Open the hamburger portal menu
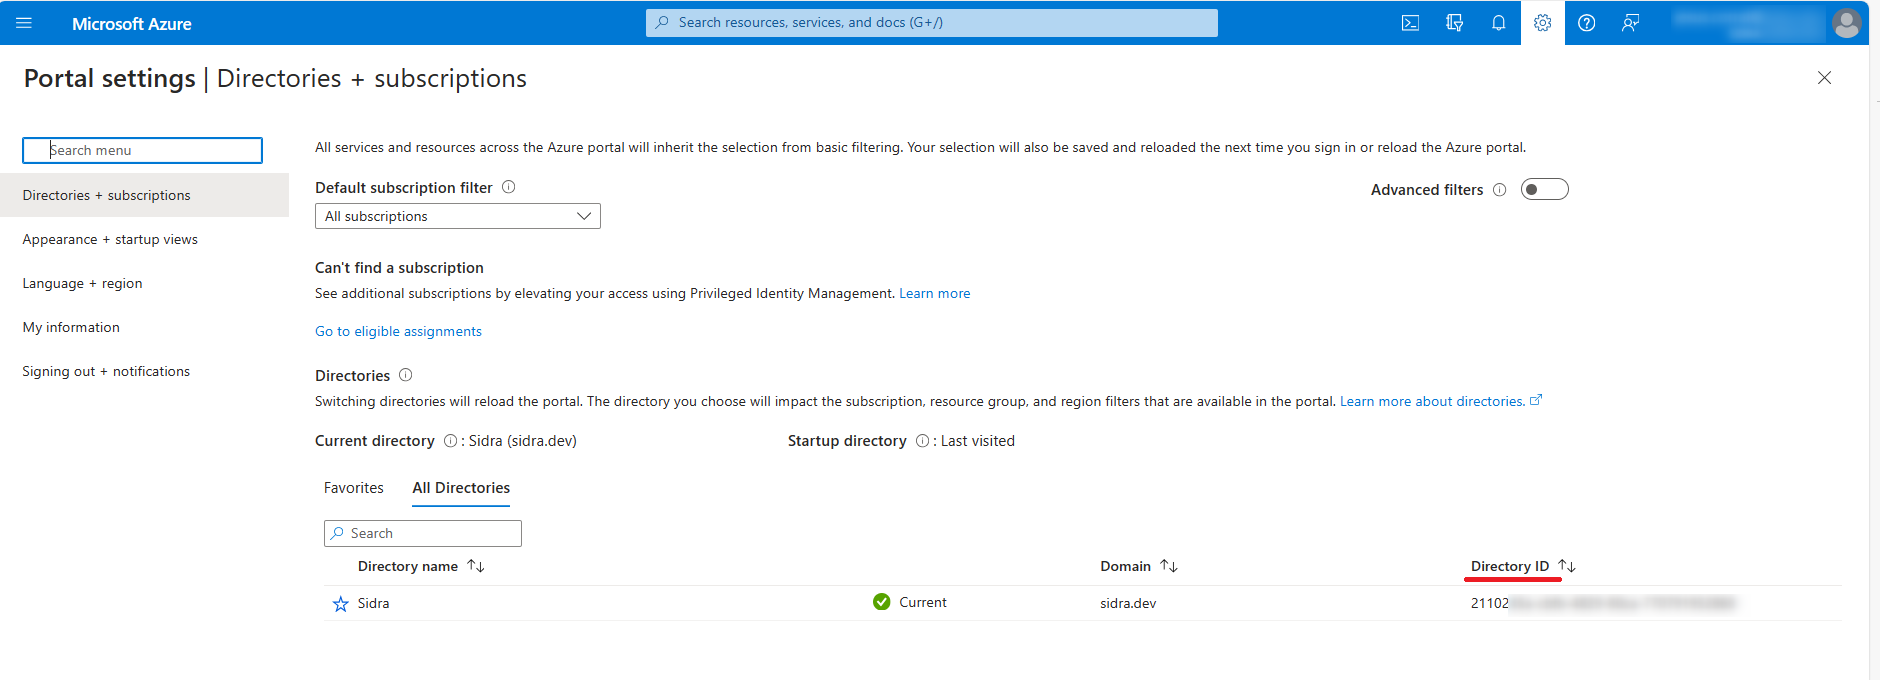 point(24,23)
